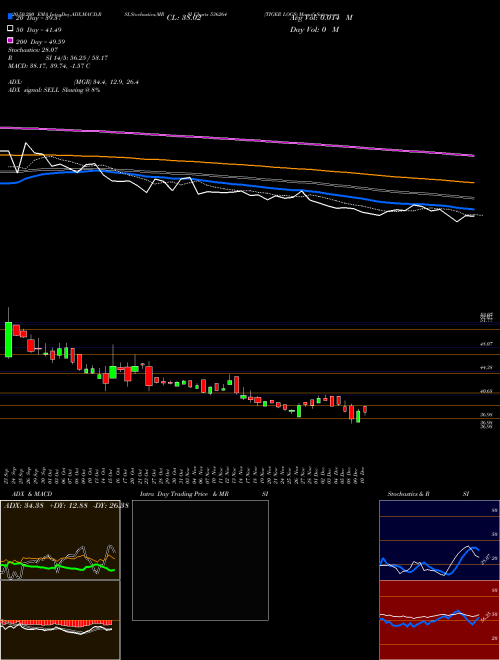Open the ADX indicator sub-chart

pos(60,540)
